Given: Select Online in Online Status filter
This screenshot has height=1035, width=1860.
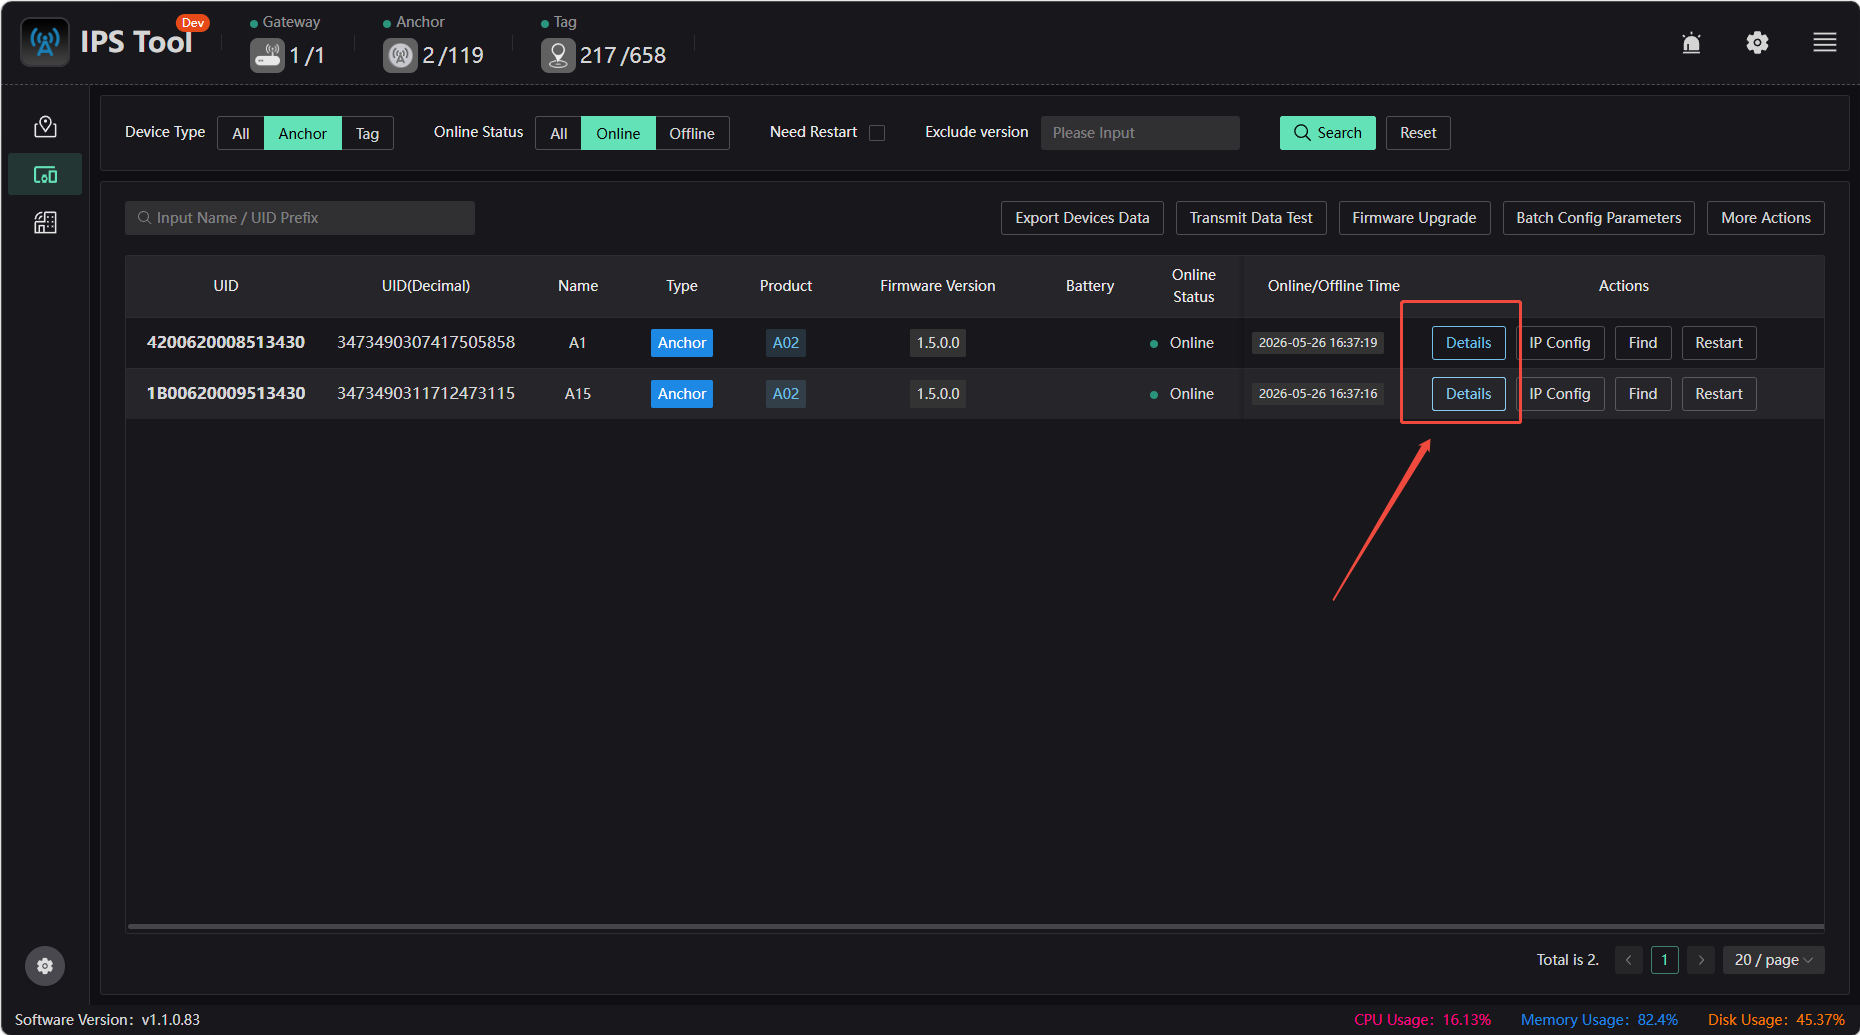Looking at the screenshot, I should pos(618,133).
